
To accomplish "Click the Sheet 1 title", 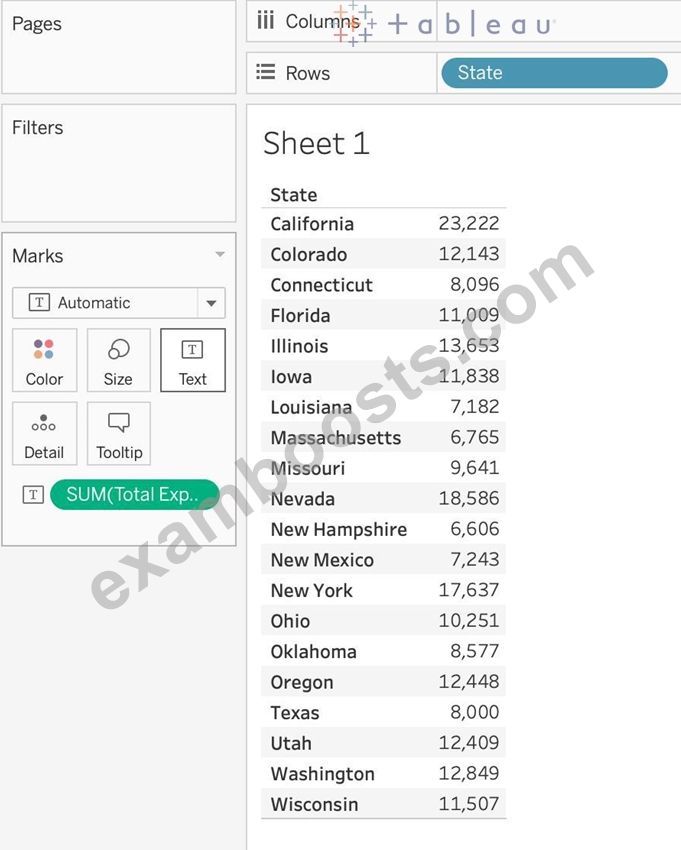I will [316, 144].
